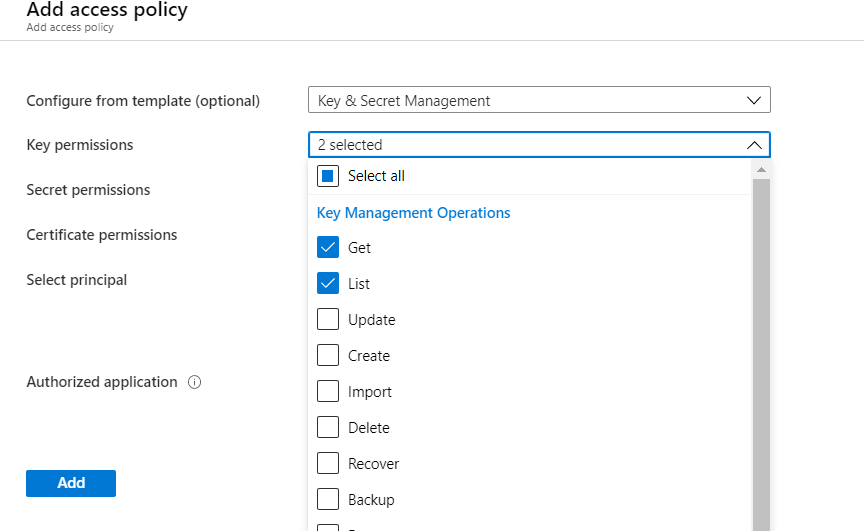The image size is (864, 531).
Task: Tick the Backup key permission
Action: point(328,500)
